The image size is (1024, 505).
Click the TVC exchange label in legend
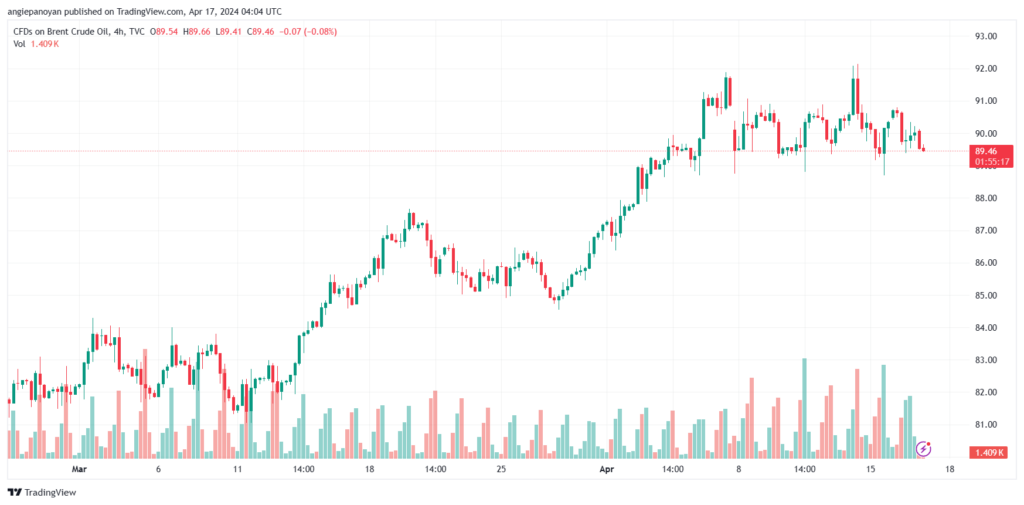pyautogui.click(x=135, y=31)
